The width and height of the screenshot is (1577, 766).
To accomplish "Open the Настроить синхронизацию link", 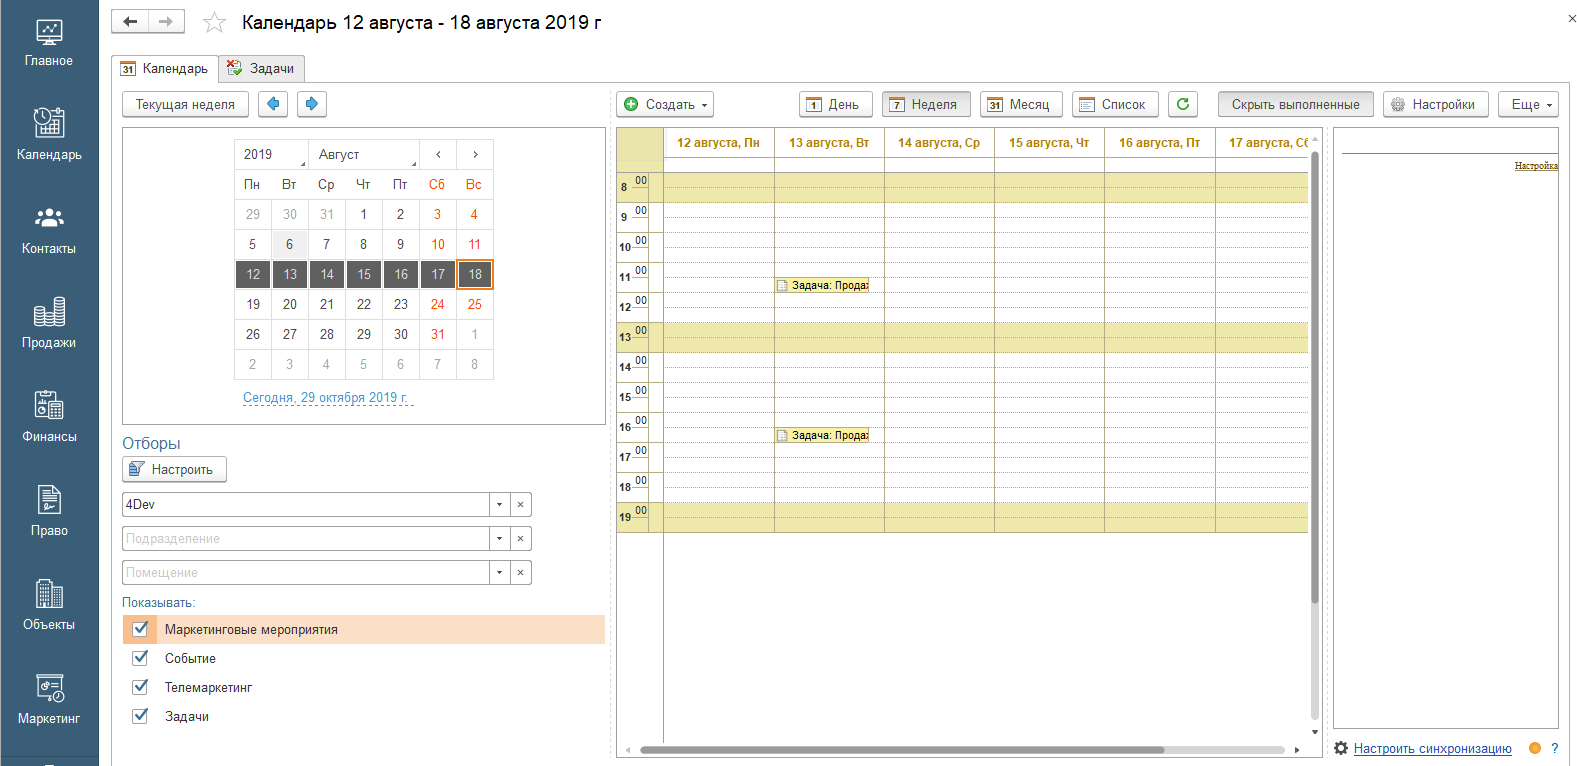I will (1432, 749).
